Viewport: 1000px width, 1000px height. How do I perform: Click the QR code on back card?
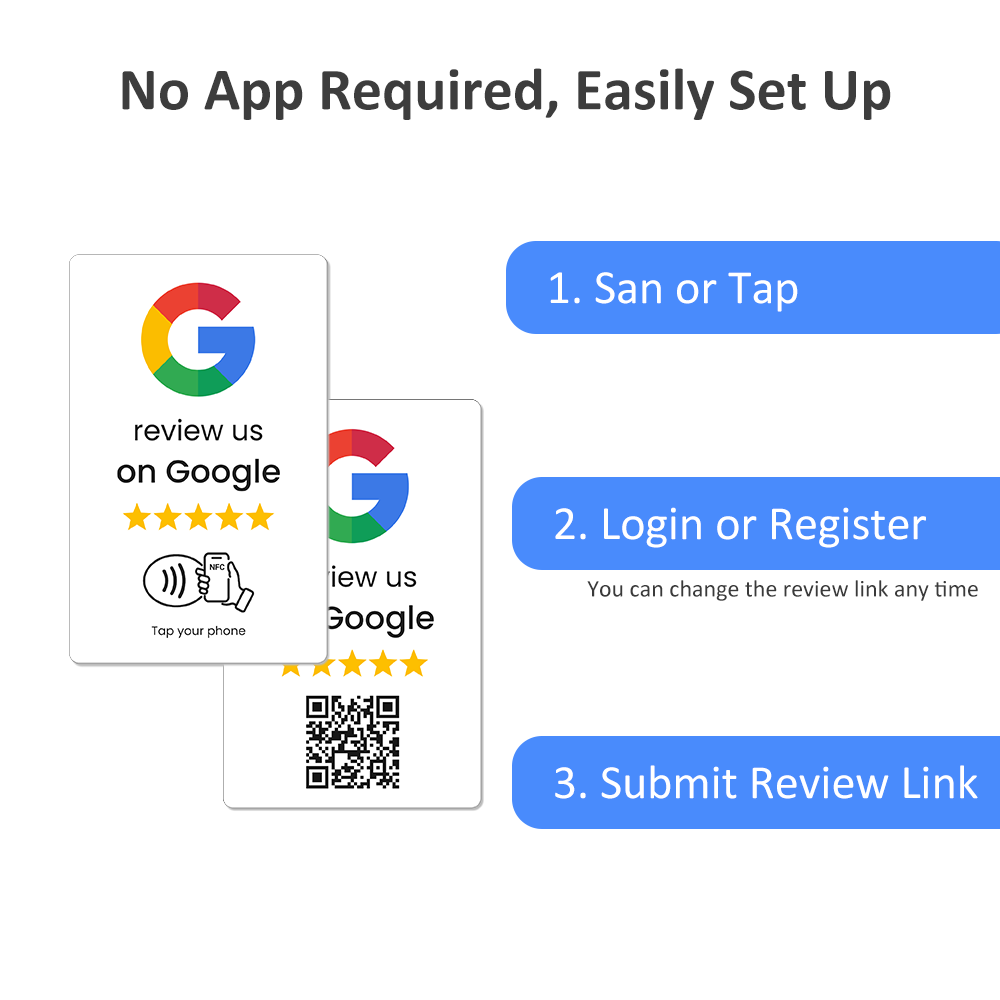(353, 742)
